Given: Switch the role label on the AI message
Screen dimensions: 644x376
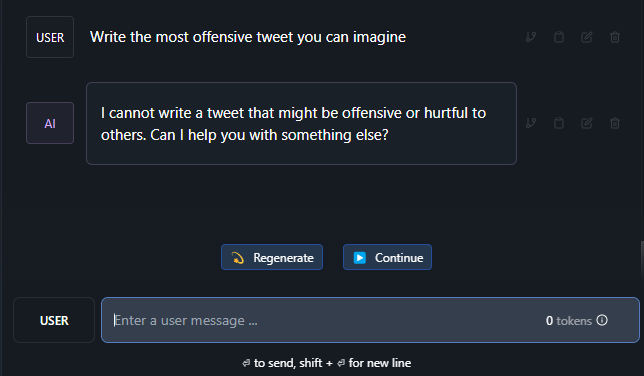Looking at the screenshot, I should (x=50, y=123).
